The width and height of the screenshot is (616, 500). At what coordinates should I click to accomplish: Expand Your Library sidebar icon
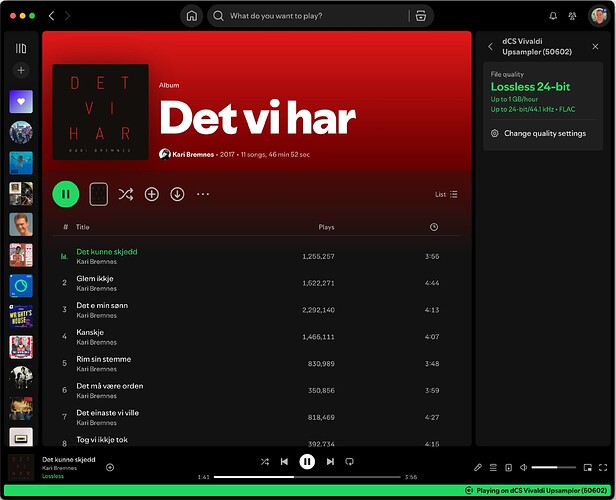(x=21, y=48)
